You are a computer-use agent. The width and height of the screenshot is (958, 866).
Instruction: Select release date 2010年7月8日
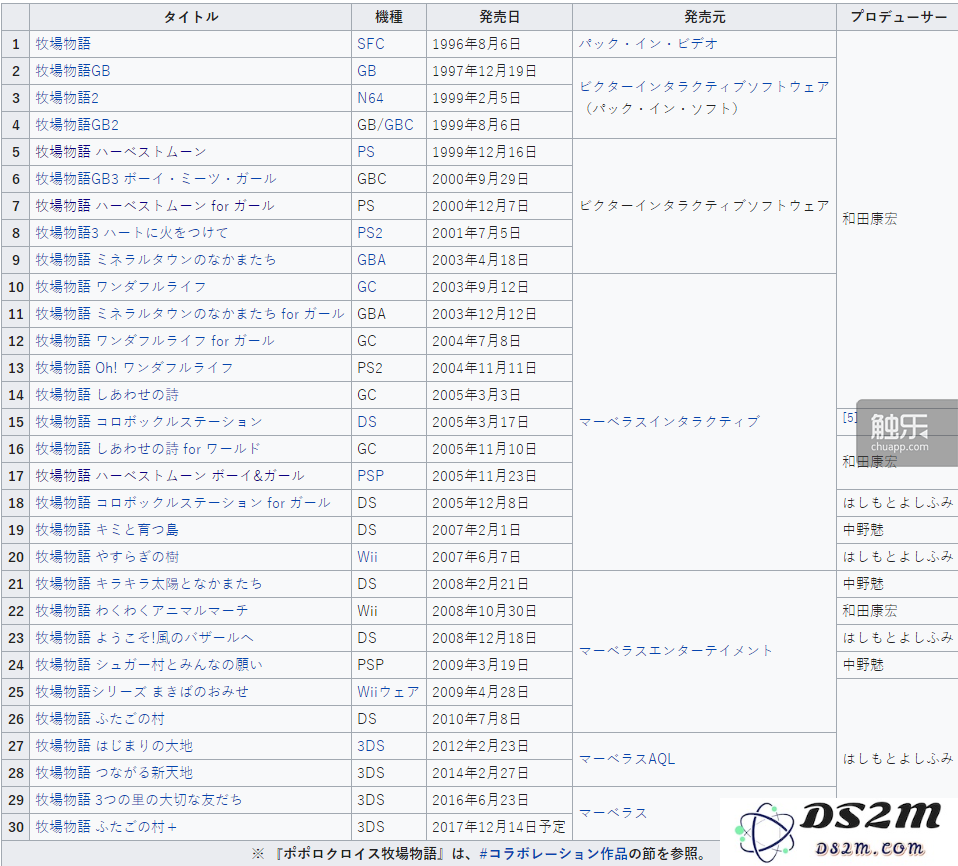(x=477, y=719)
